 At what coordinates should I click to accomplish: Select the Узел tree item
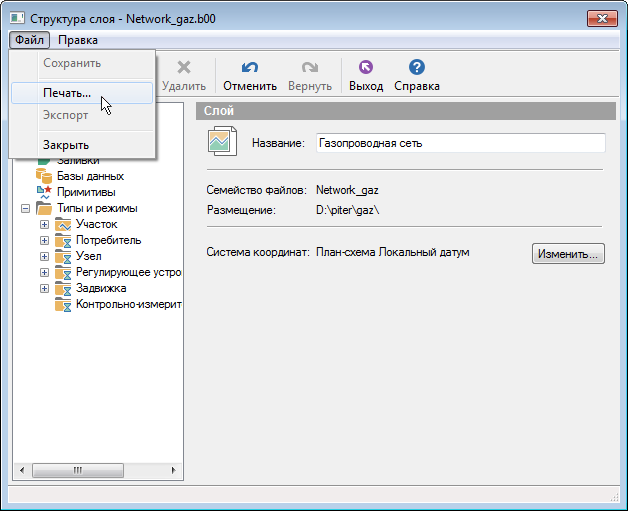tap(89, 256)
